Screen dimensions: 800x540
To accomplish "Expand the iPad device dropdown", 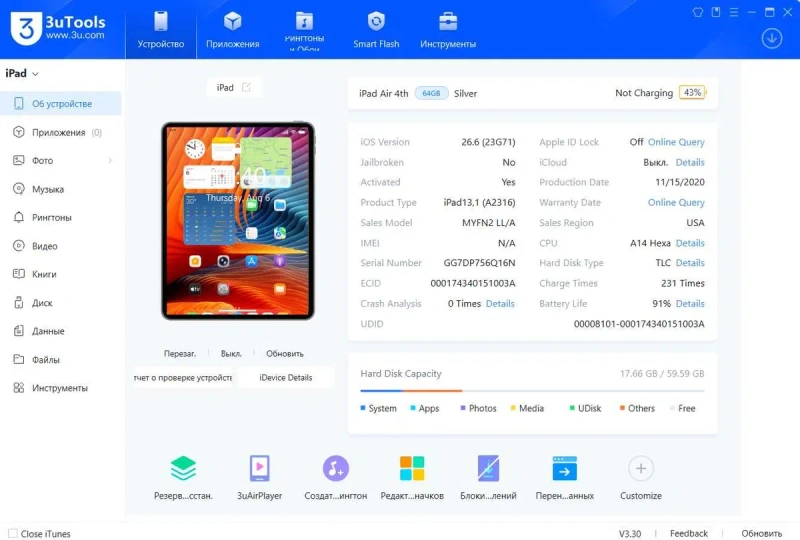I will click(x=22, y=73).
